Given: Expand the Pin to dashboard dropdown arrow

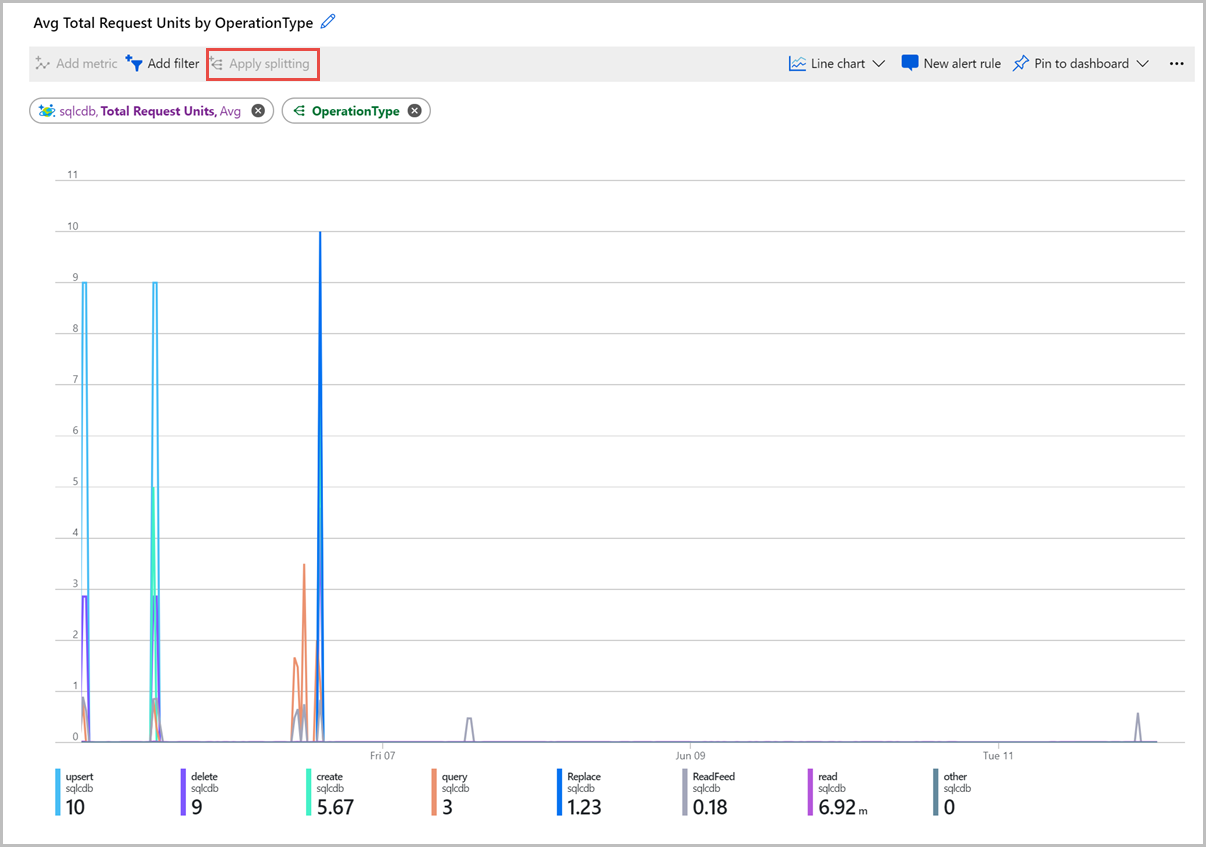Looking at the screenshot, I should point(1143,63).
